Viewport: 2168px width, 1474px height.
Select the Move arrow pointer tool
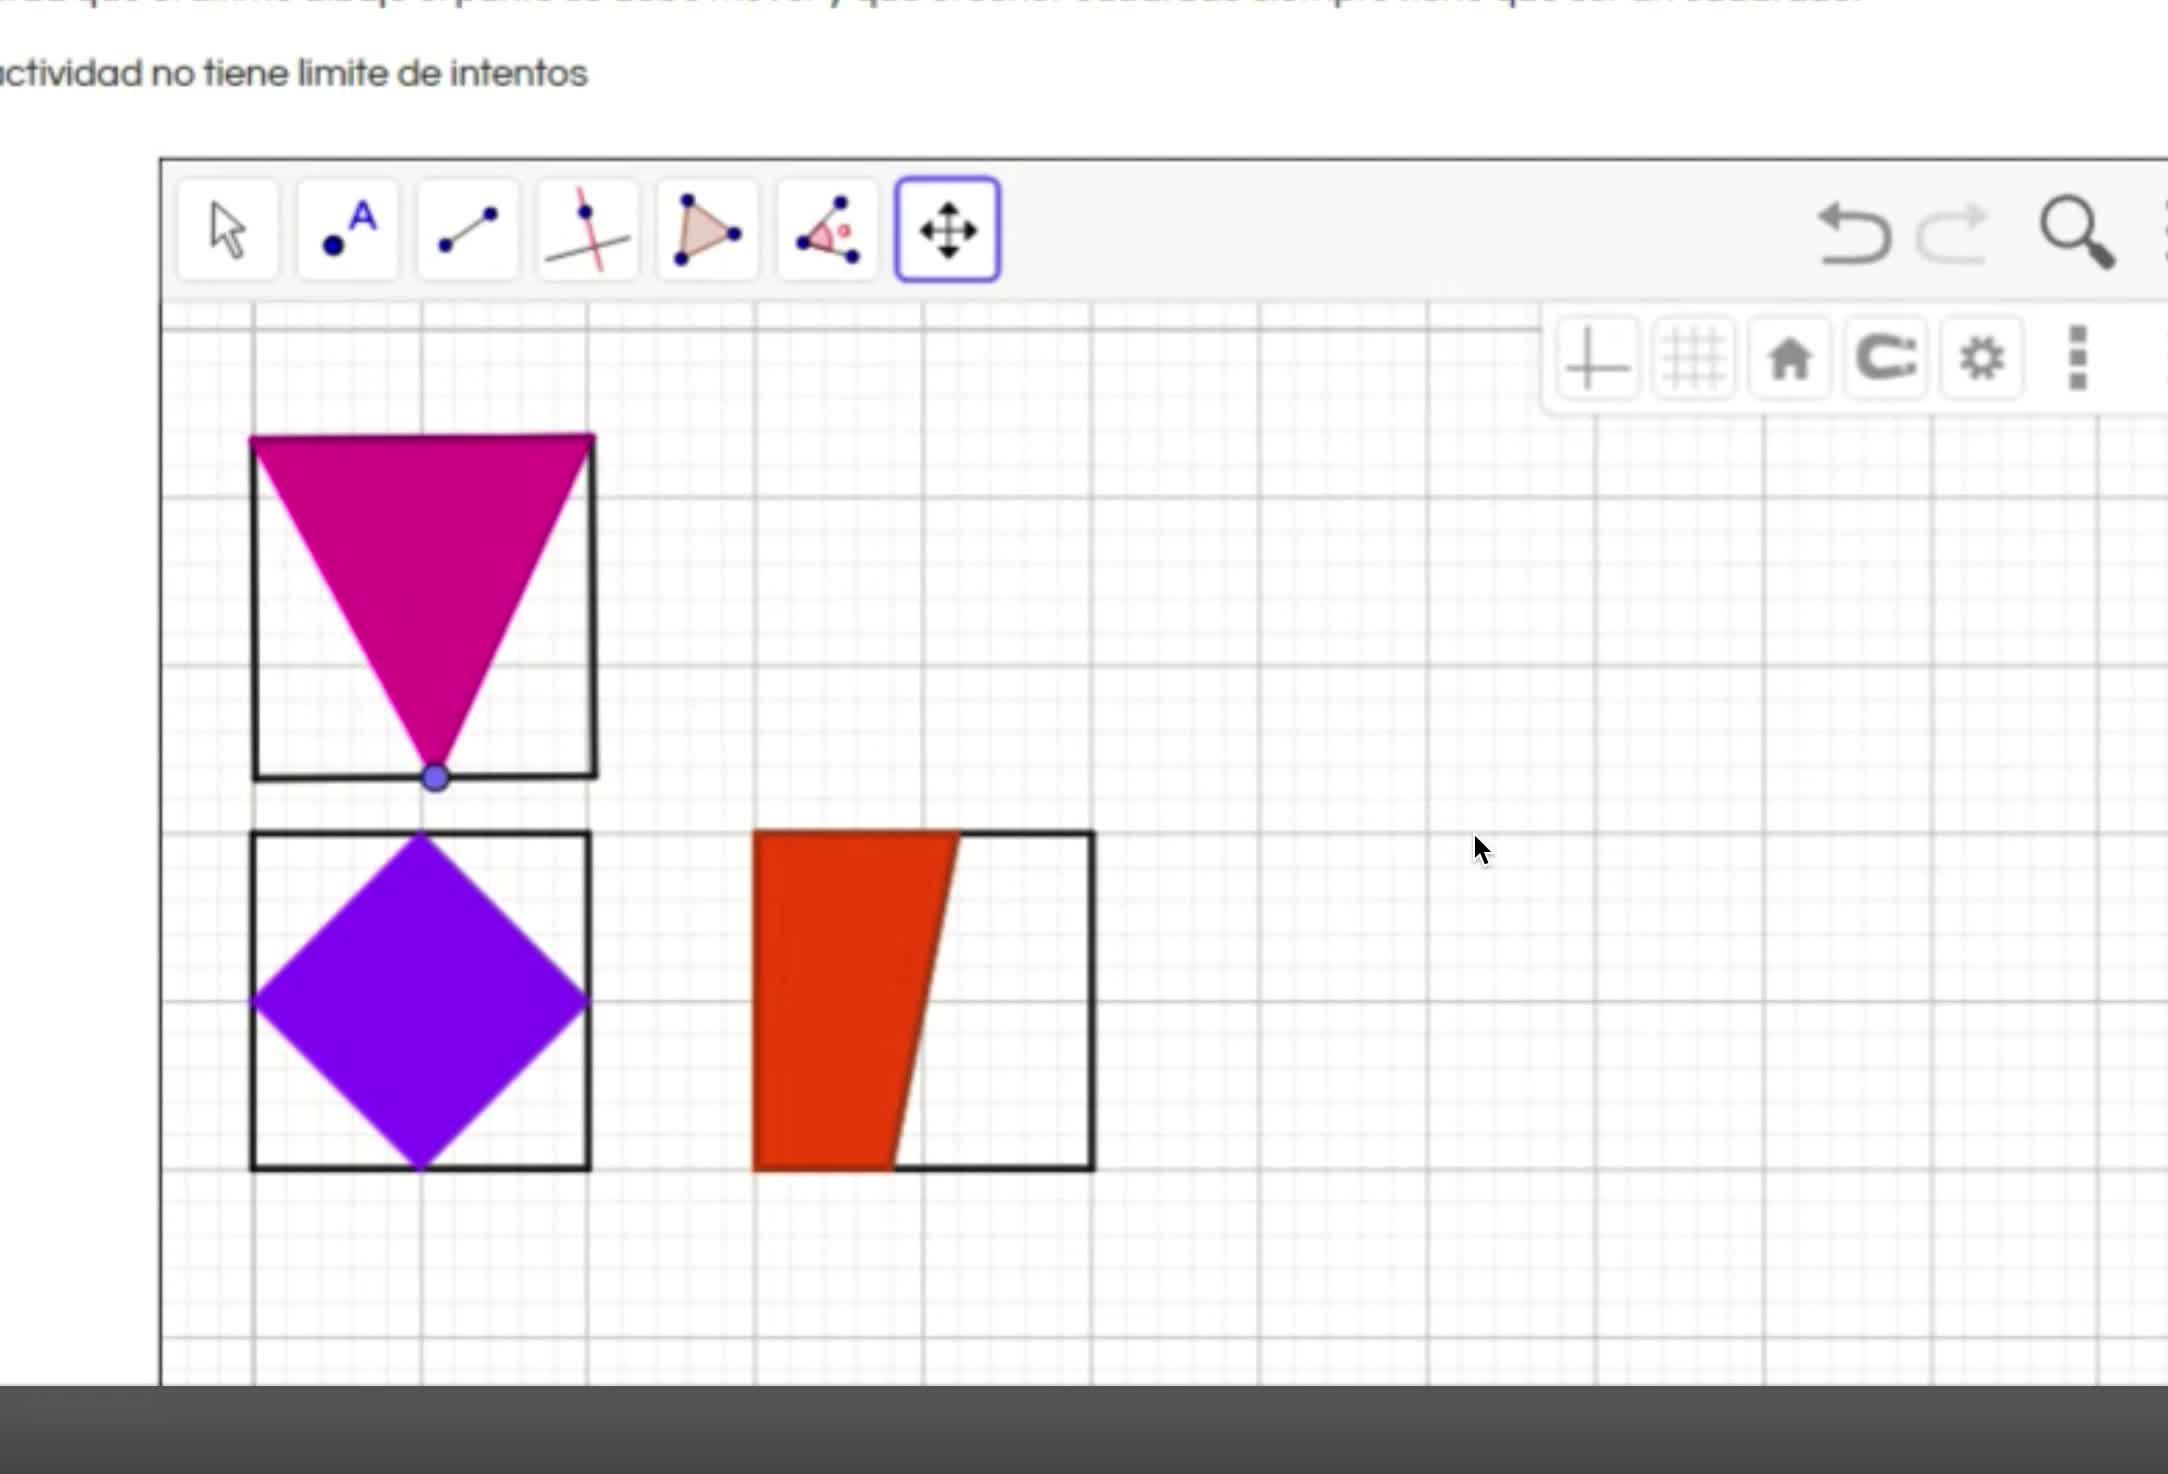coord(228,231)
